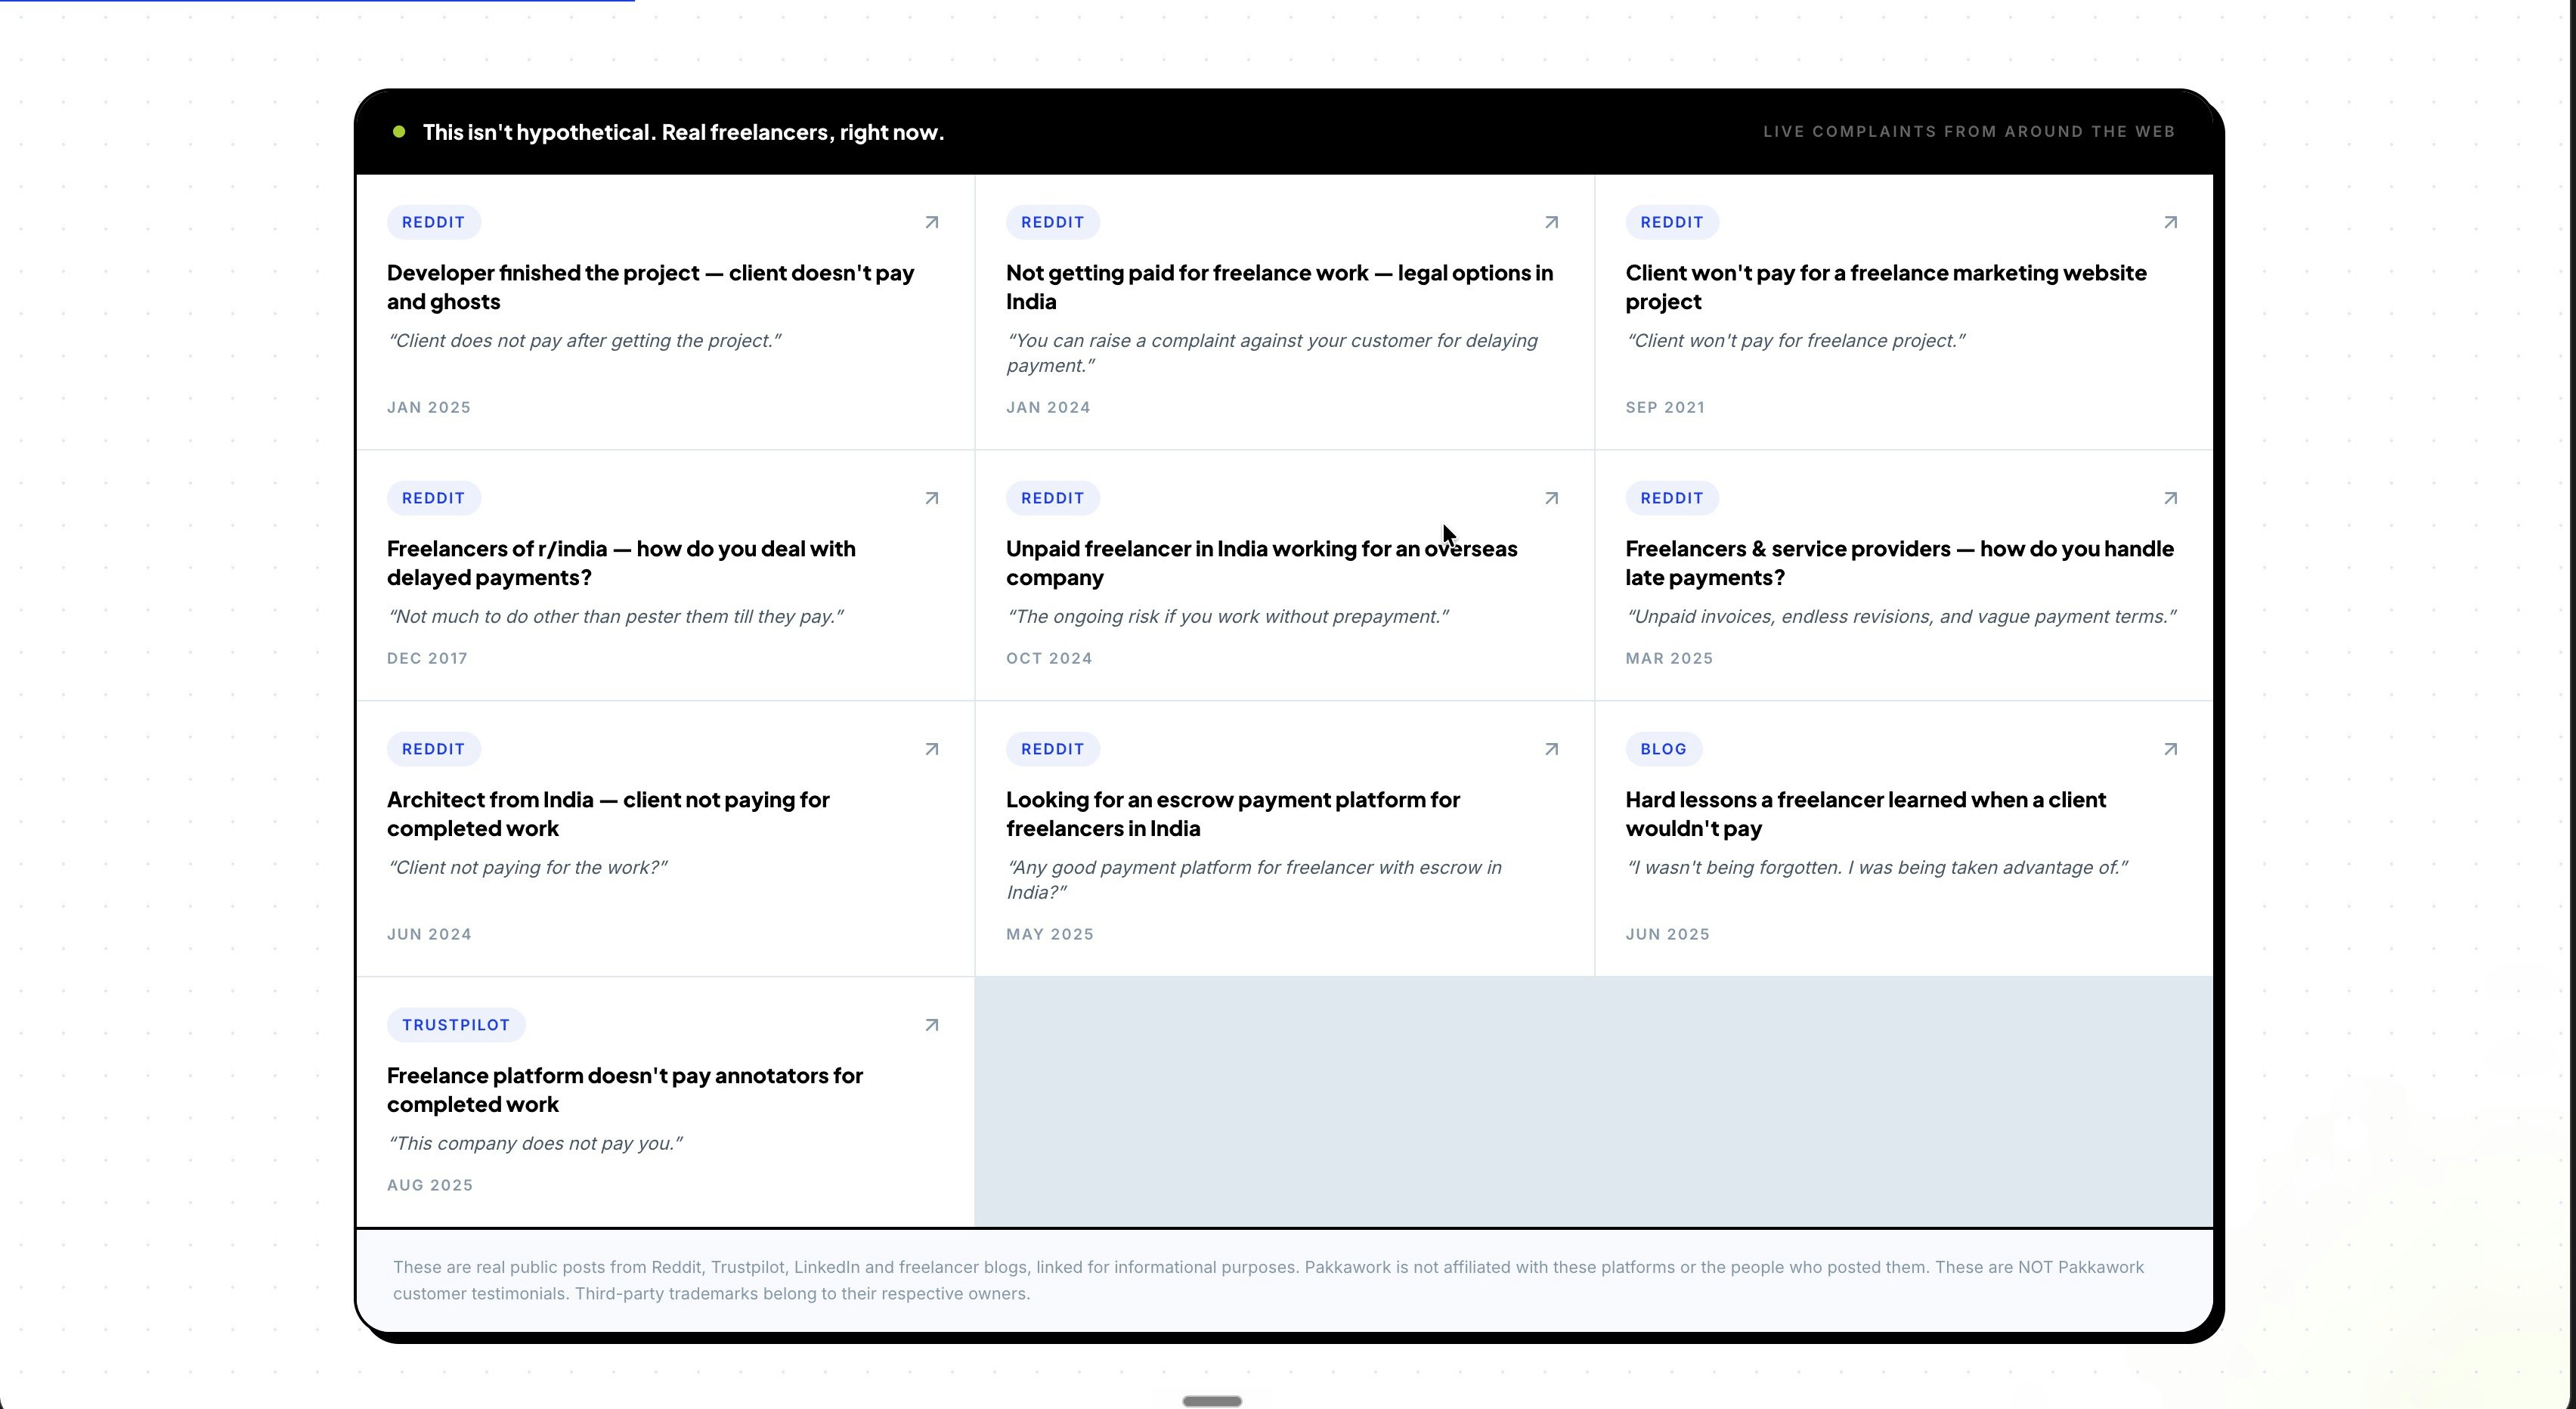Open 'Developer finished the project — client doesn't pay' title
The image size is (2576, 1409).
pos(650,287)
